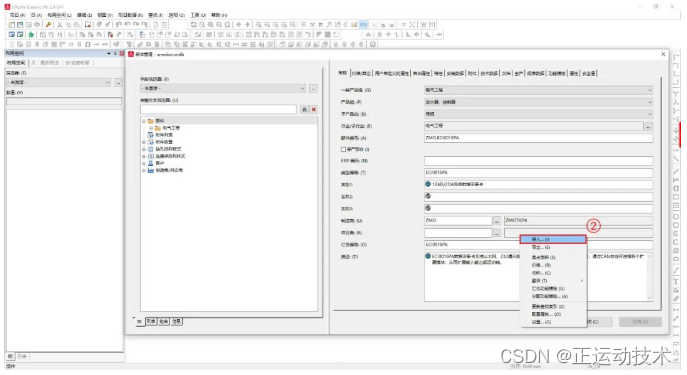This screenshot has width=687, height=375.
Task: Expand the 电气工程 tree folder
Action: (151, 128)
